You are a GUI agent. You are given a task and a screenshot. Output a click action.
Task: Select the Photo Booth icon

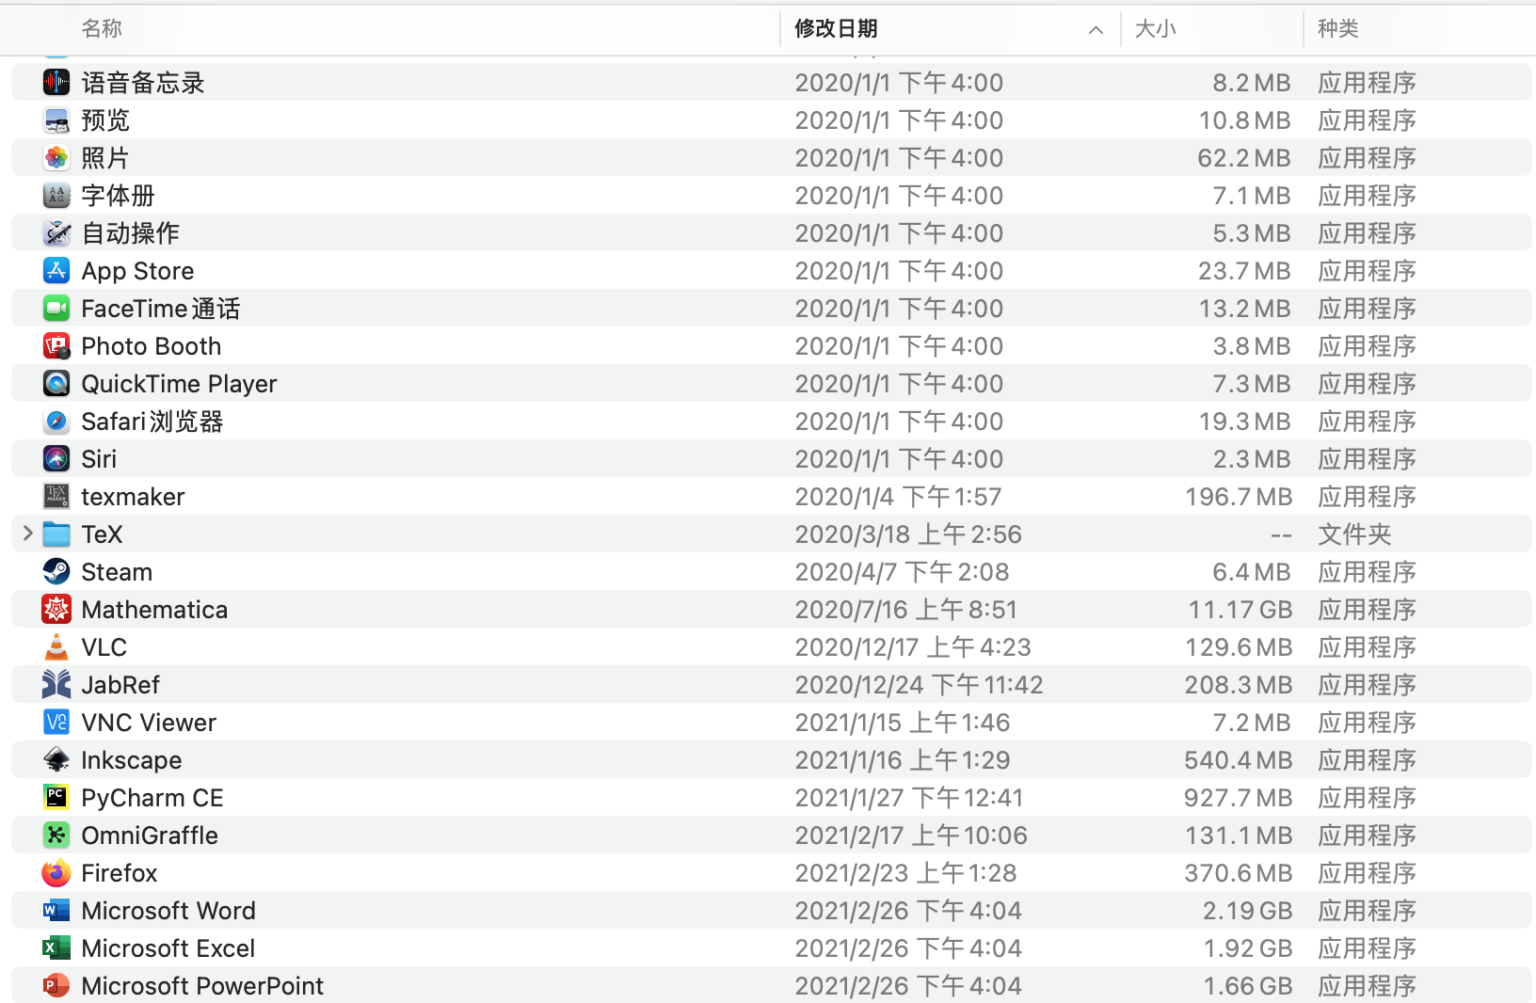56,346
